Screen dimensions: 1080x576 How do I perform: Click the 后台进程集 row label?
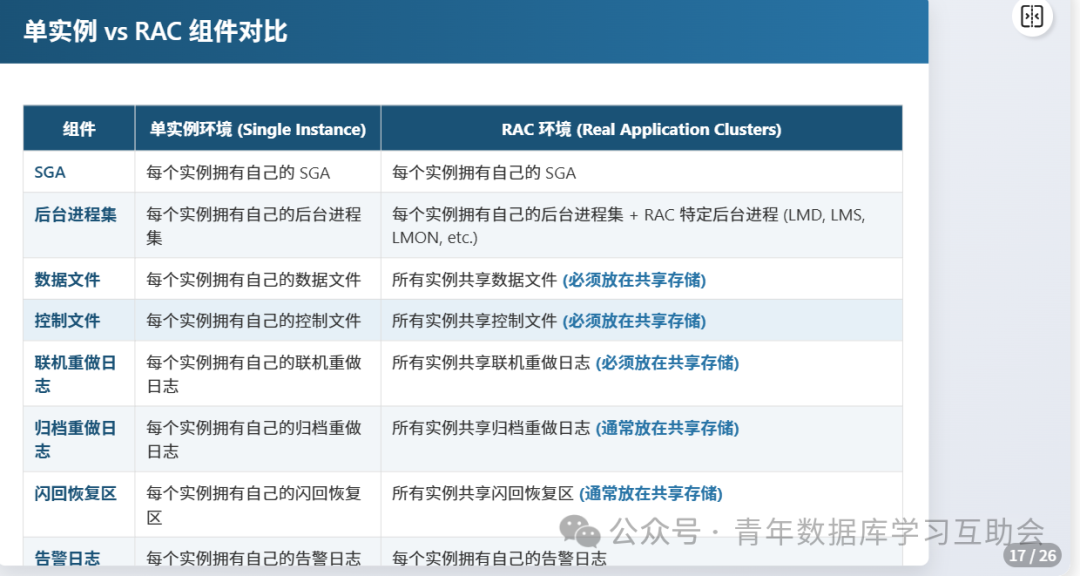pos(76,214)
